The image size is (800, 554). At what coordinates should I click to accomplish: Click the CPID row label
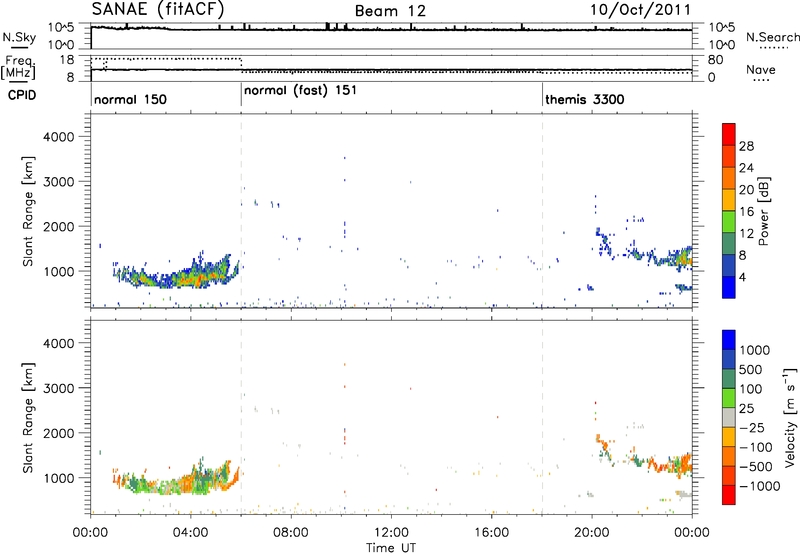click(x=22, y=95)
